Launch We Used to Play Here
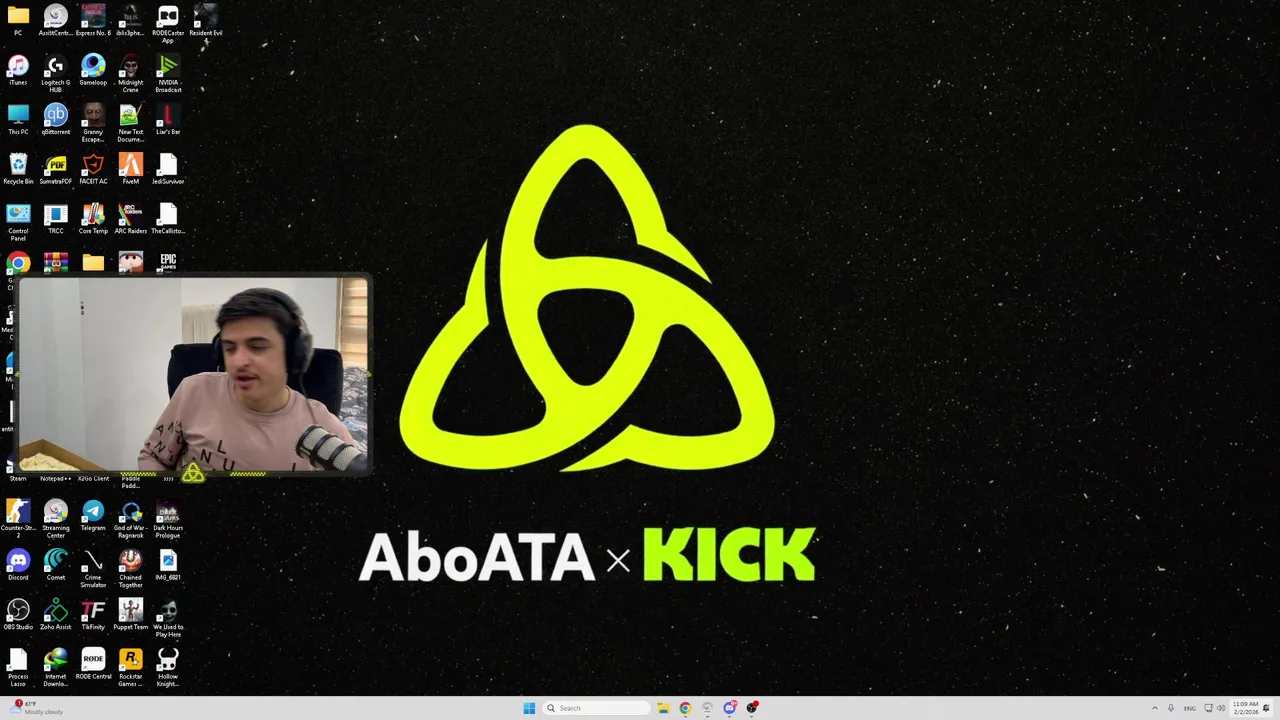 point(168,617)
